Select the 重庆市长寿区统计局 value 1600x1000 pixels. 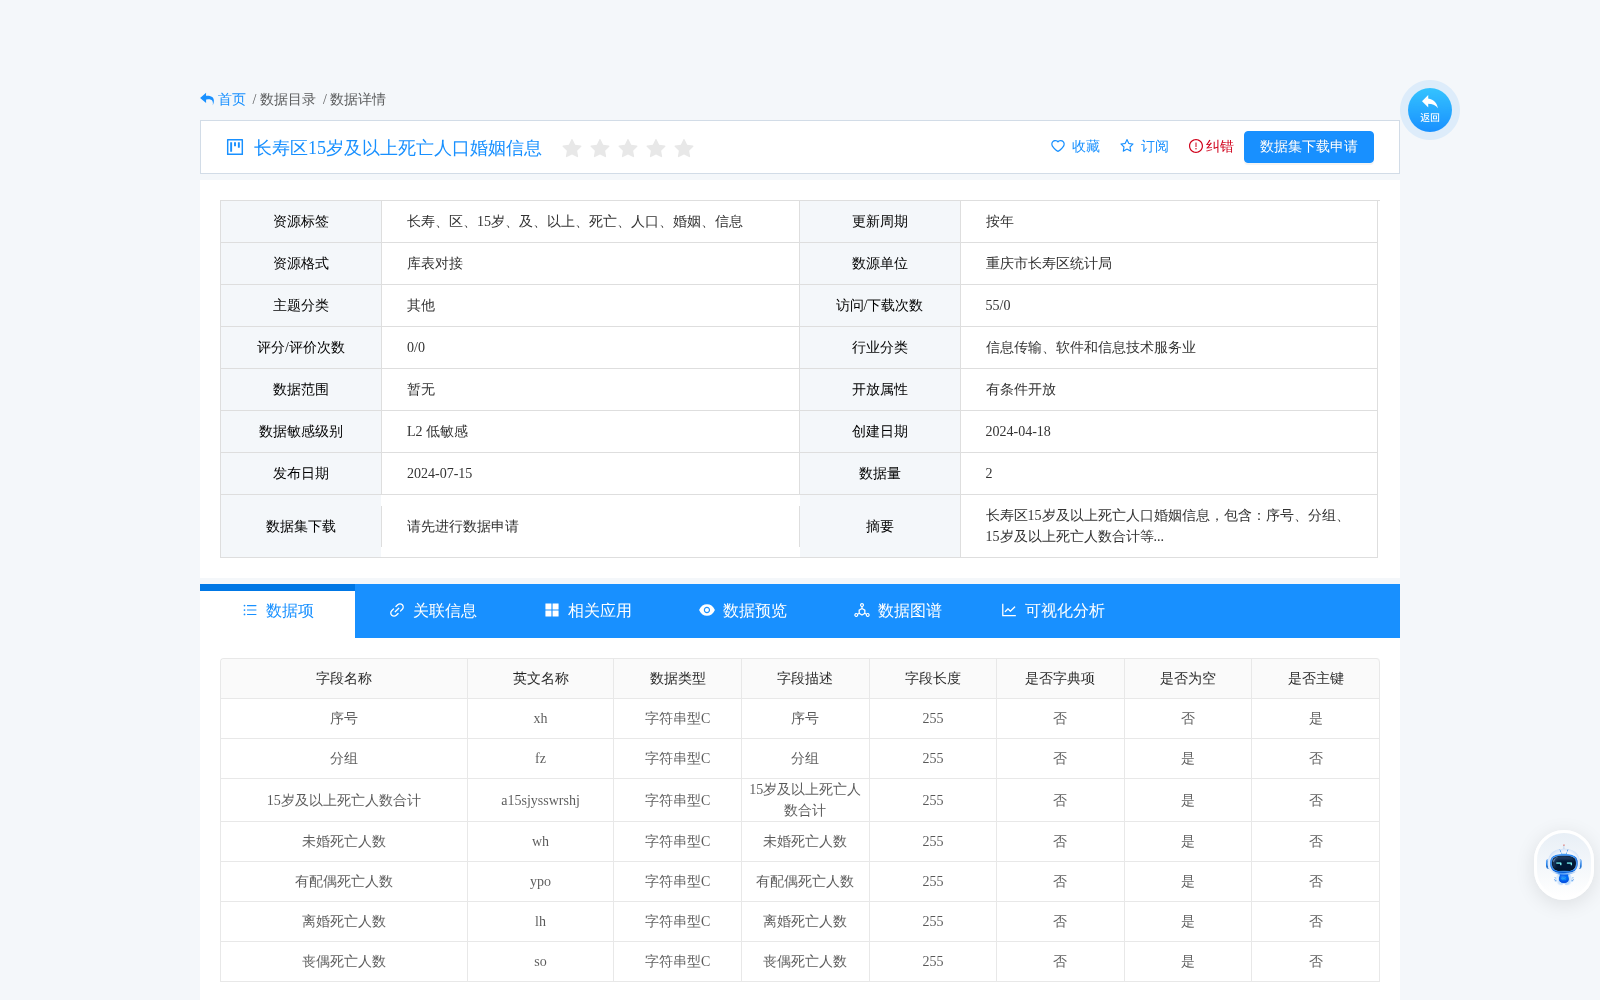(1049, 263)
